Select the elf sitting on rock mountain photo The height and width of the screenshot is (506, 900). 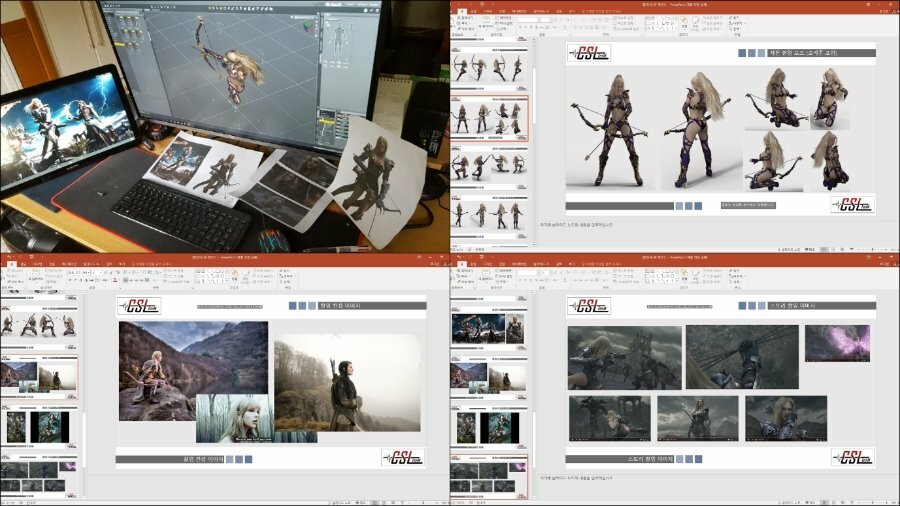coord(193,371)
